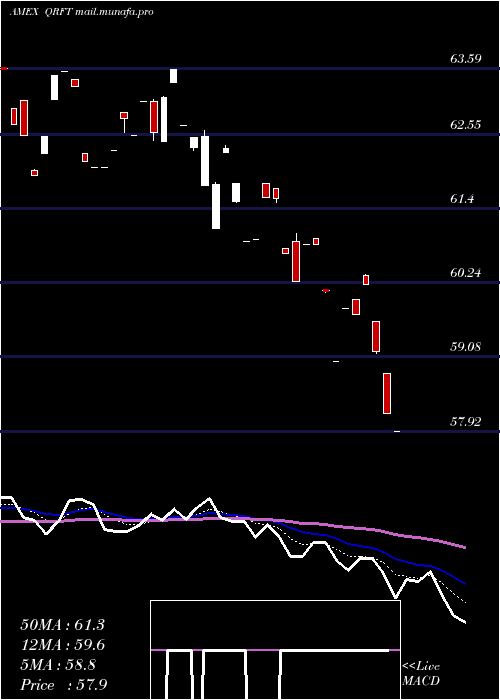Image resolution: width=500 pixels, height=700 pixels.
Task: Click the 60.24 price level label
Action: (466, 273)
